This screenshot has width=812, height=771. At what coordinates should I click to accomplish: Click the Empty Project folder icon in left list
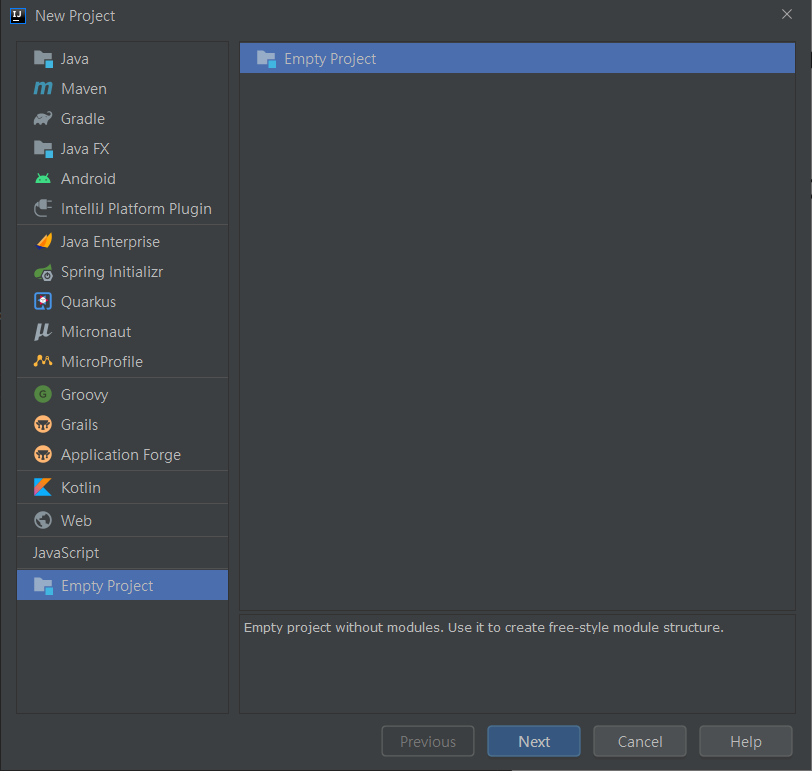[43, 586]
